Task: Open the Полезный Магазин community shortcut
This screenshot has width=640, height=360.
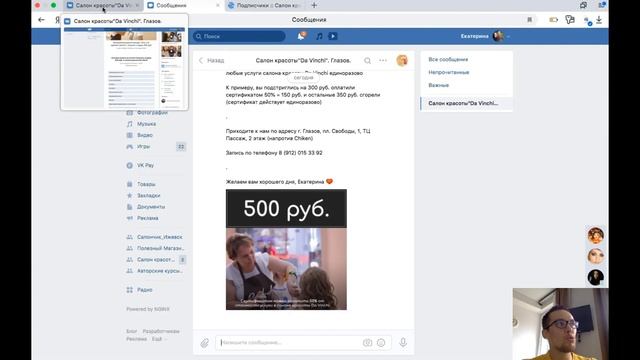Action: click(x=160, y=248)
